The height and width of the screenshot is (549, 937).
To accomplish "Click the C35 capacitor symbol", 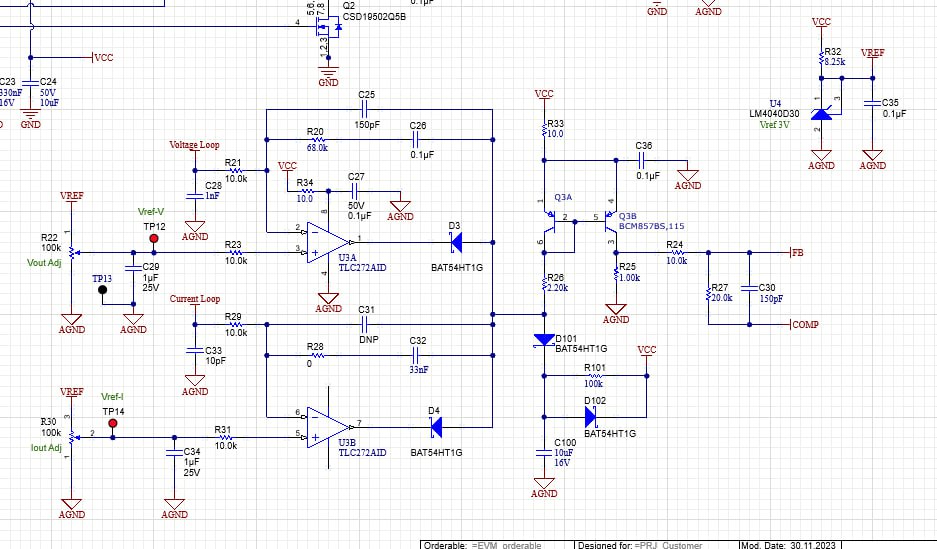I will pos(872,103).
